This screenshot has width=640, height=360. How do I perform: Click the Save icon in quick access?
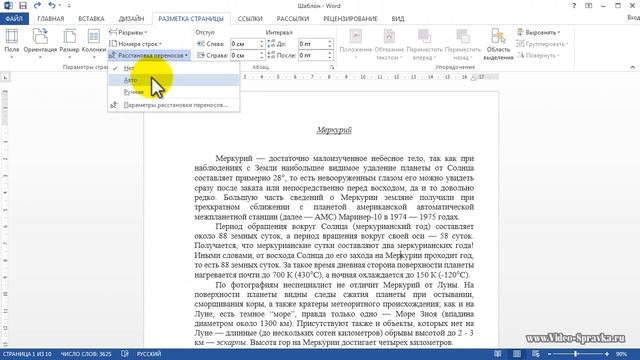point(23,6)
